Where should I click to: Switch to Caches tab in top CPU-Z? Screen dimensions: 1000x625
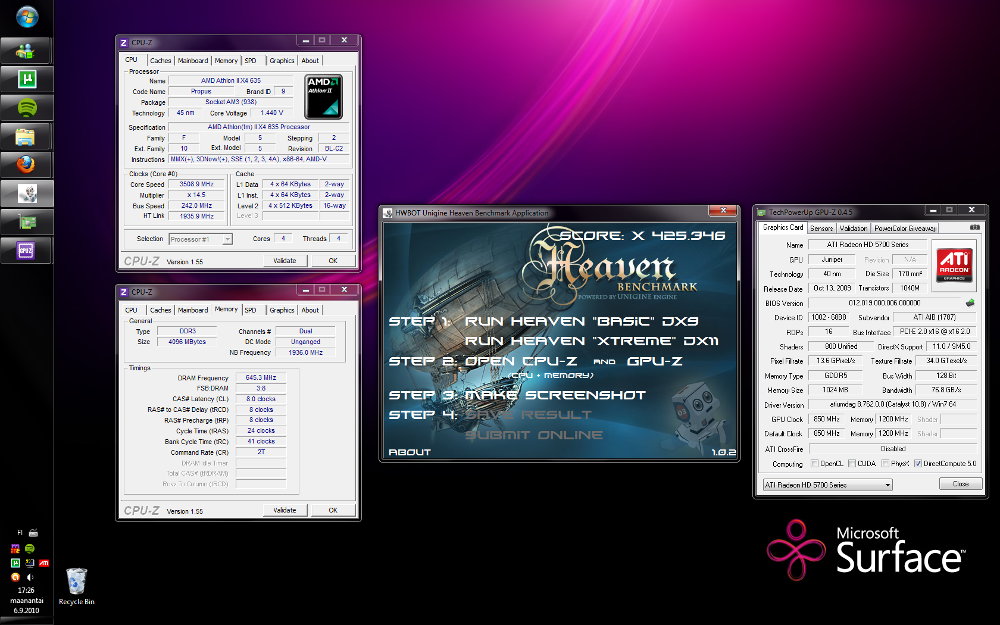pos(161,61)
